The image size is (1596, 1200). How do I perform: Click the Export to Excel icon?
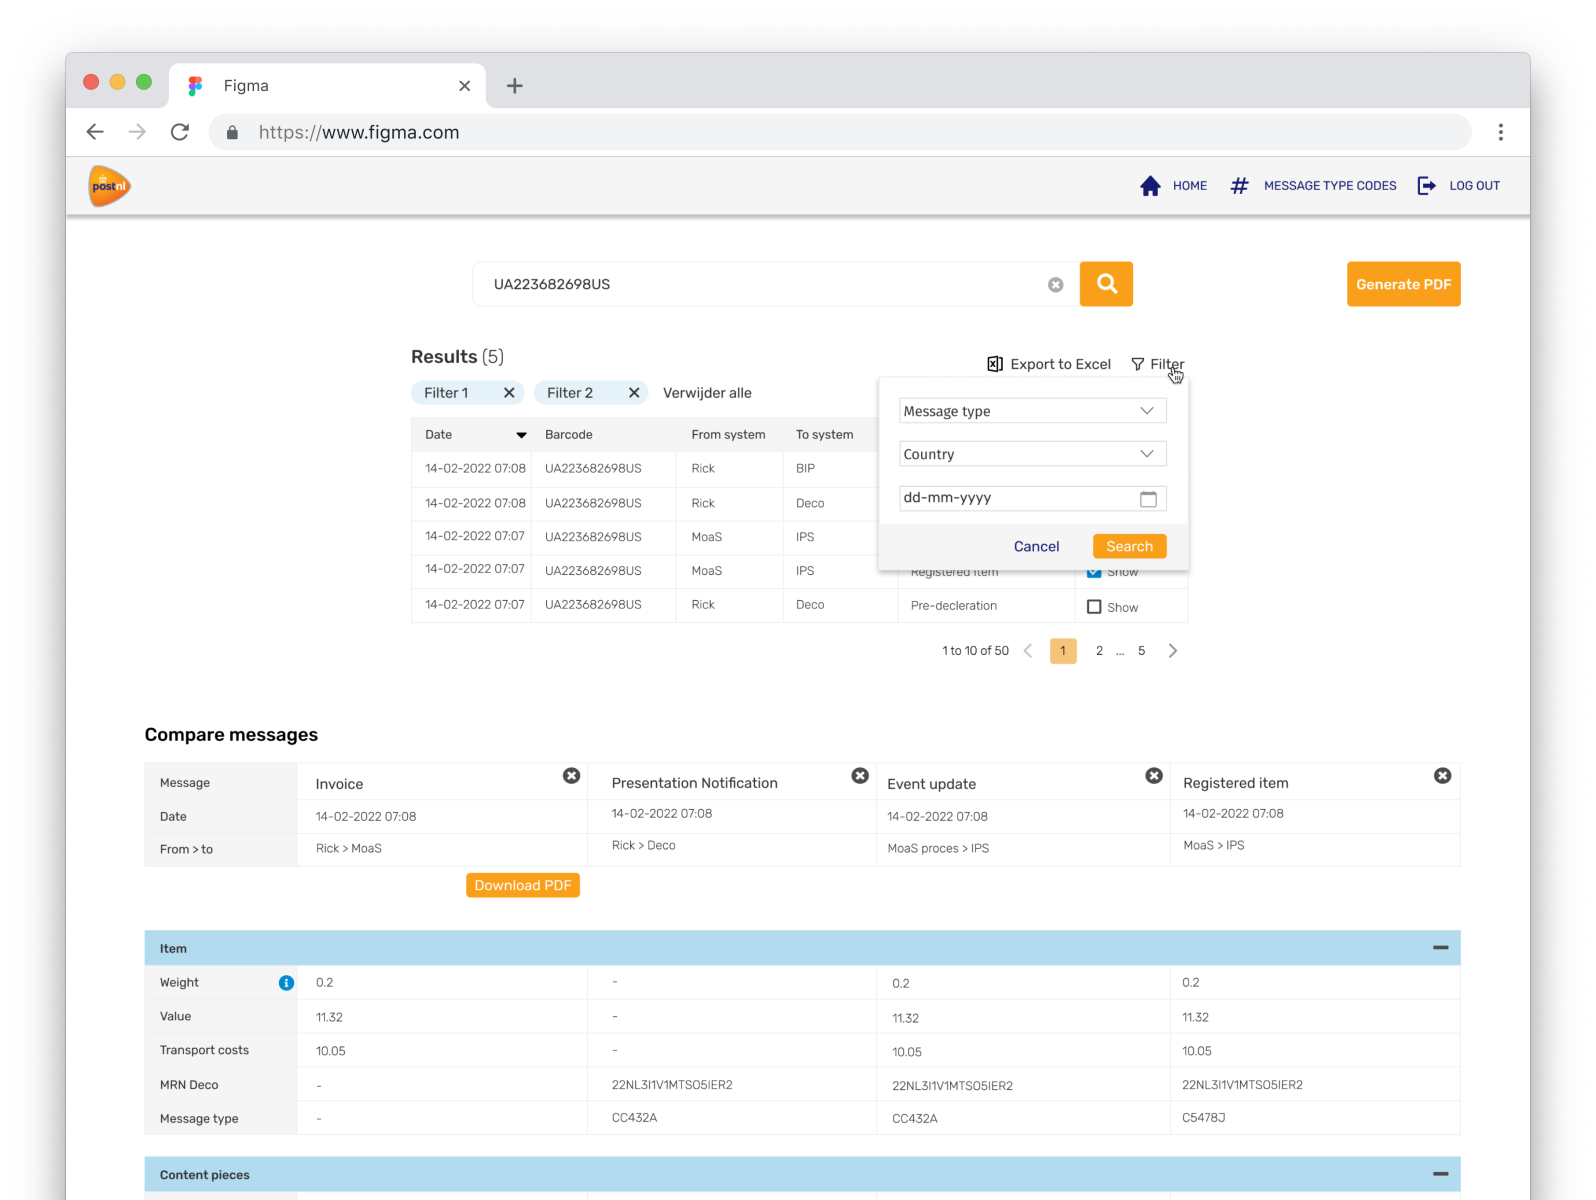[995, 364]
